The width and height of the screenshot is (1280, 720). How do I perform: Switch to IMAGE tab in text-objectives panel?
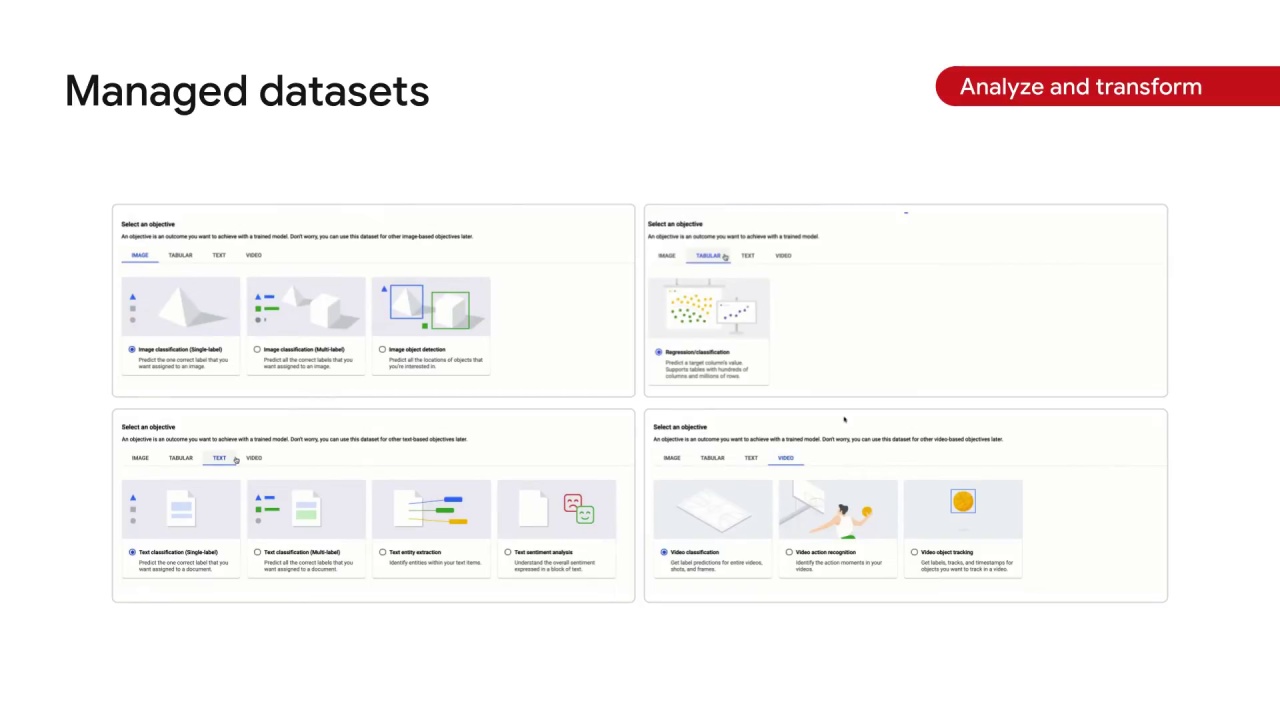[x=140, y=458]
